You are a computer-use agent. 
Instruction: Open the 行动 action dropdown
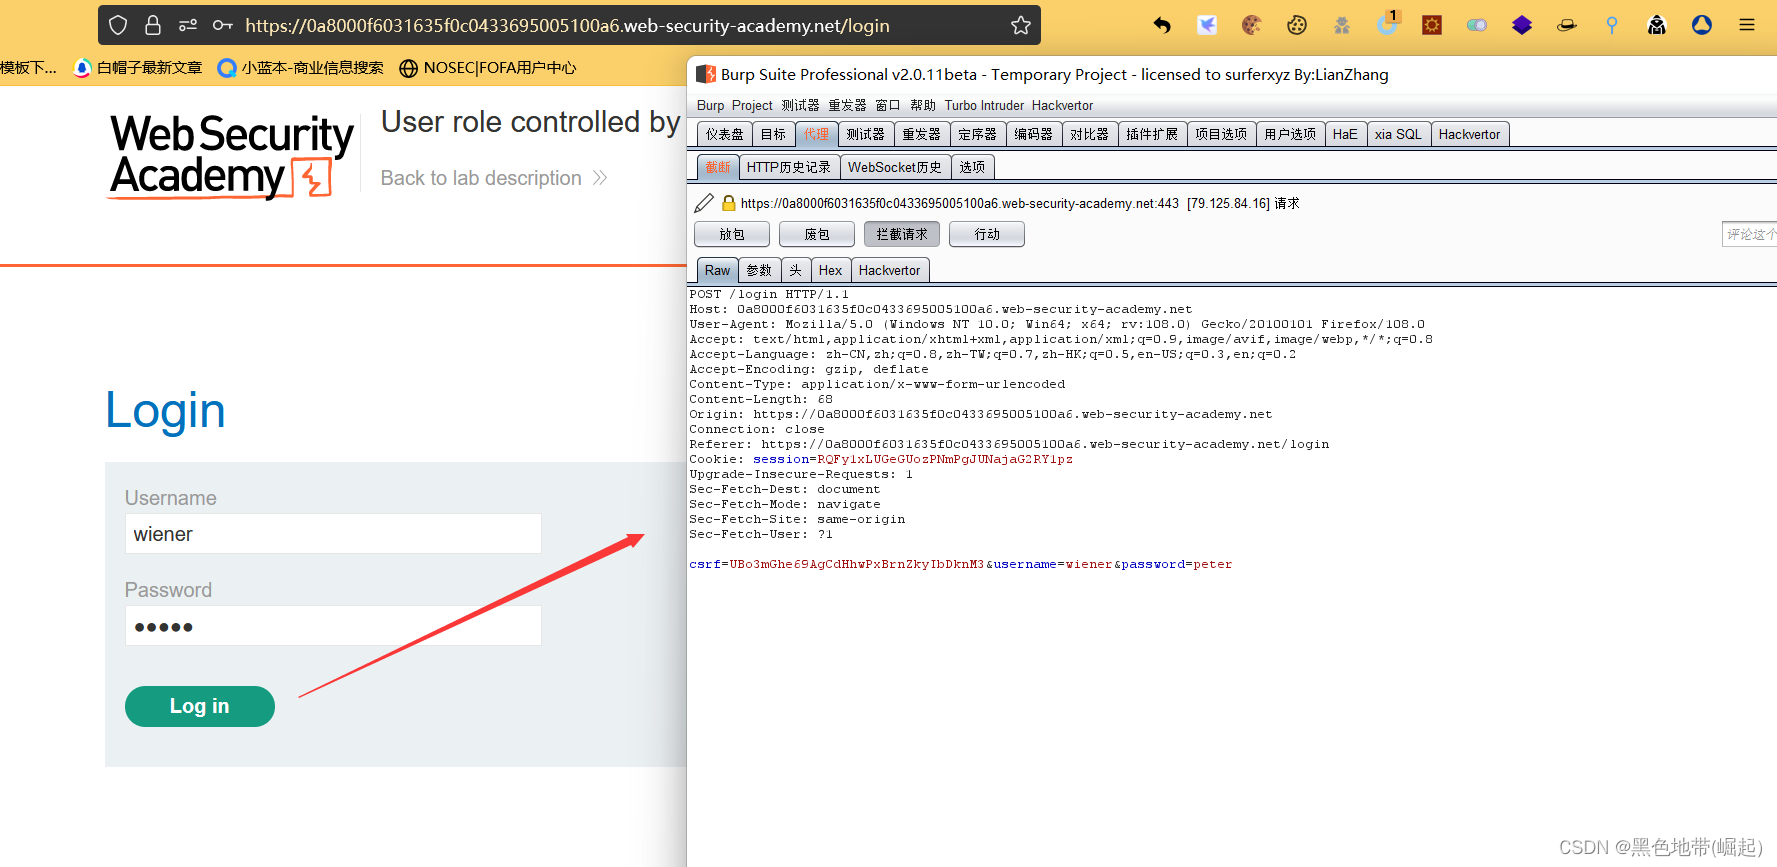(987, 234)
